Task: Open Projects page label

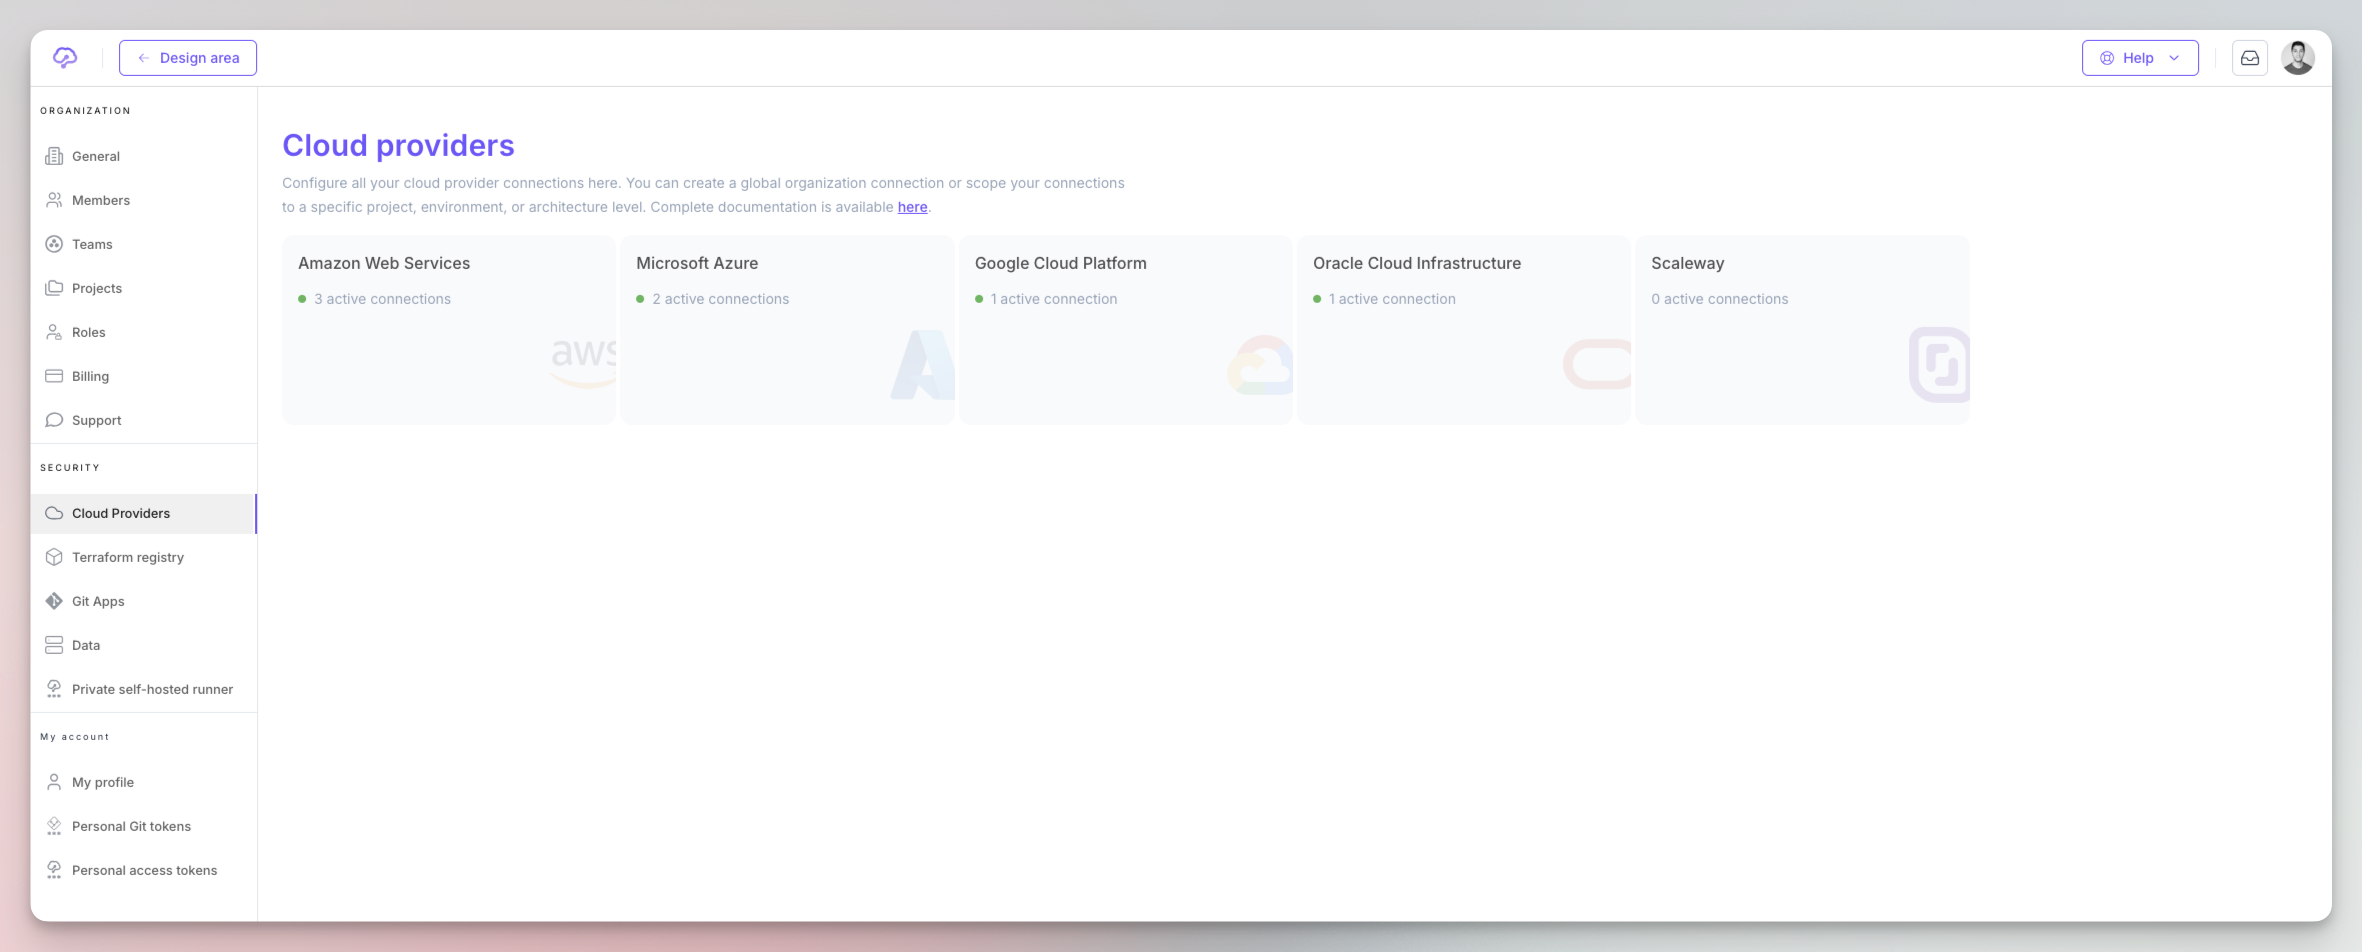Action: (97, 288)
